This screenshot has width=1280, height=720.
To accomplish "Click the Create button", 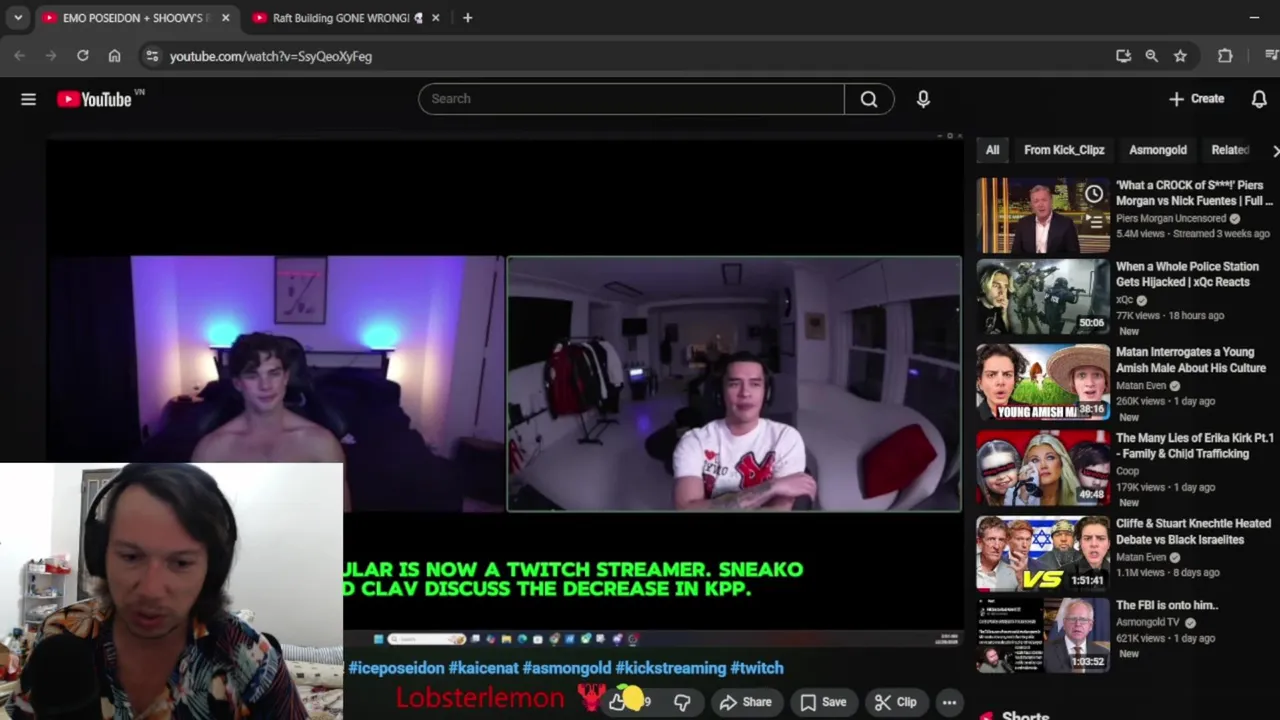I will point(1197,99).
